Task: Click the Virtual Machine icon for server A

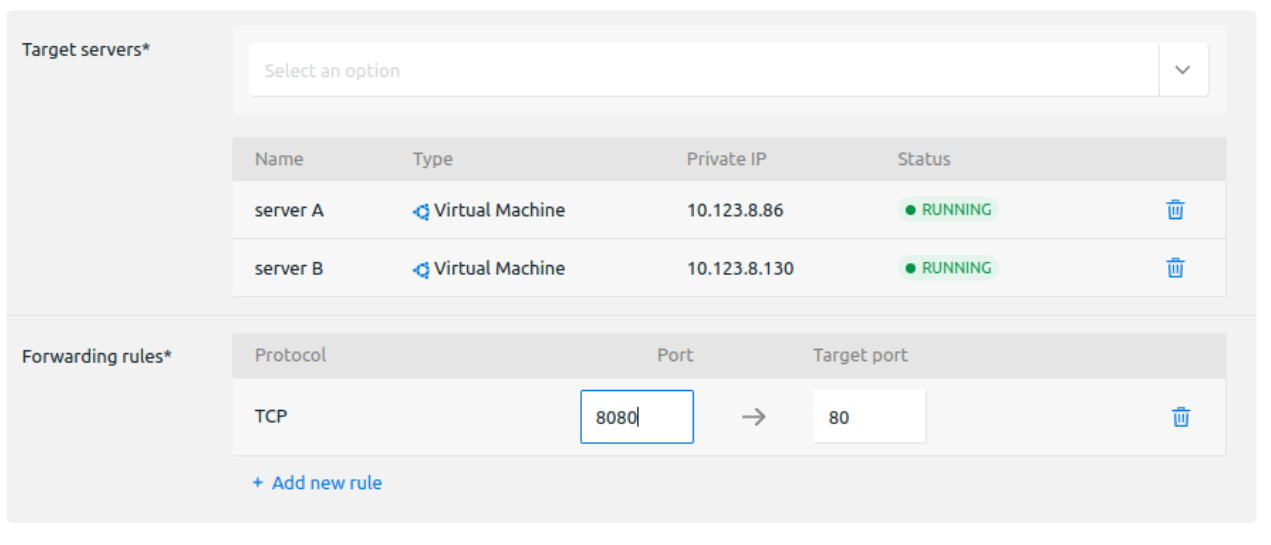Action: tap(421, 211)
